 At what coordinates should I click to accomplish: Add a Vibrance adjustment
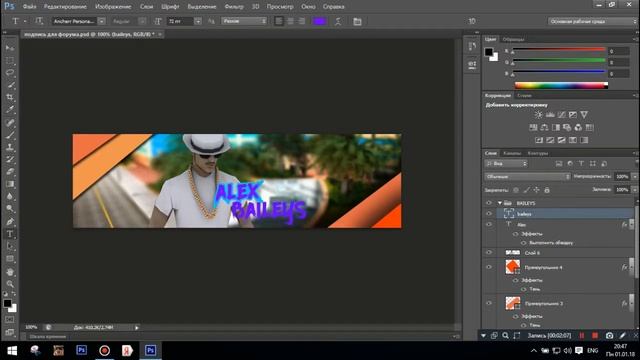pyautogui.click(x=584, y=115)
